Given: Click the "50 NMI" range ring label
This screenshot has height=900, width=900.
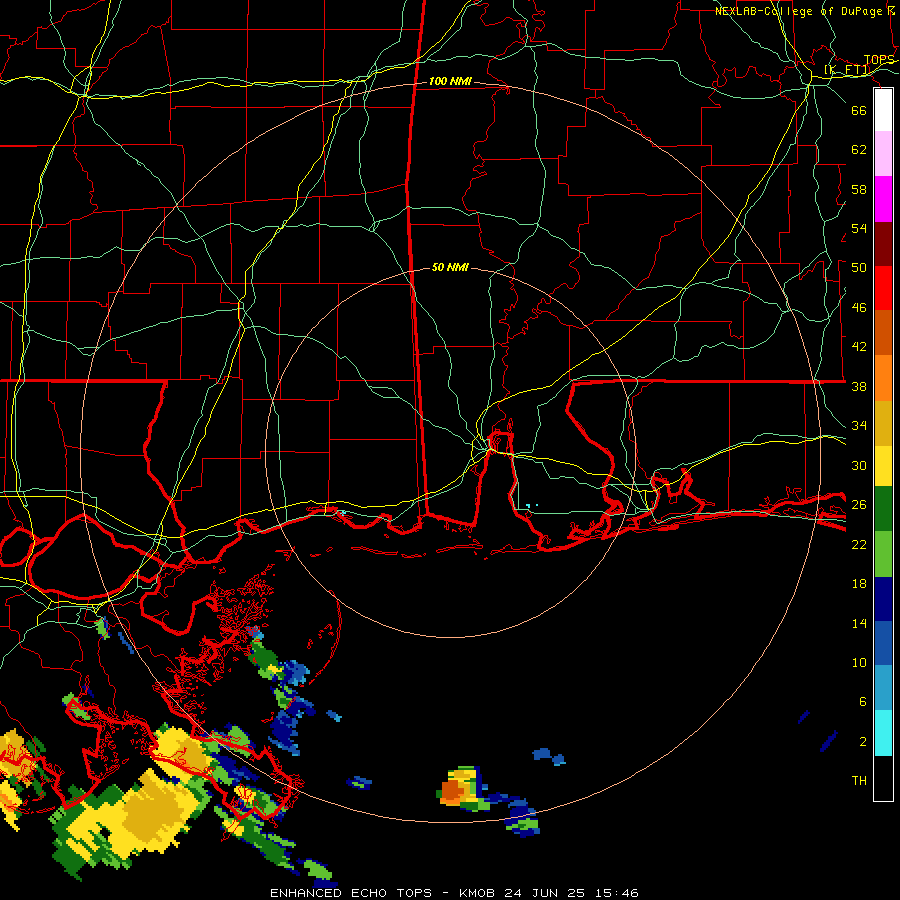Looking at the screenshot, I should click(450, 267).
